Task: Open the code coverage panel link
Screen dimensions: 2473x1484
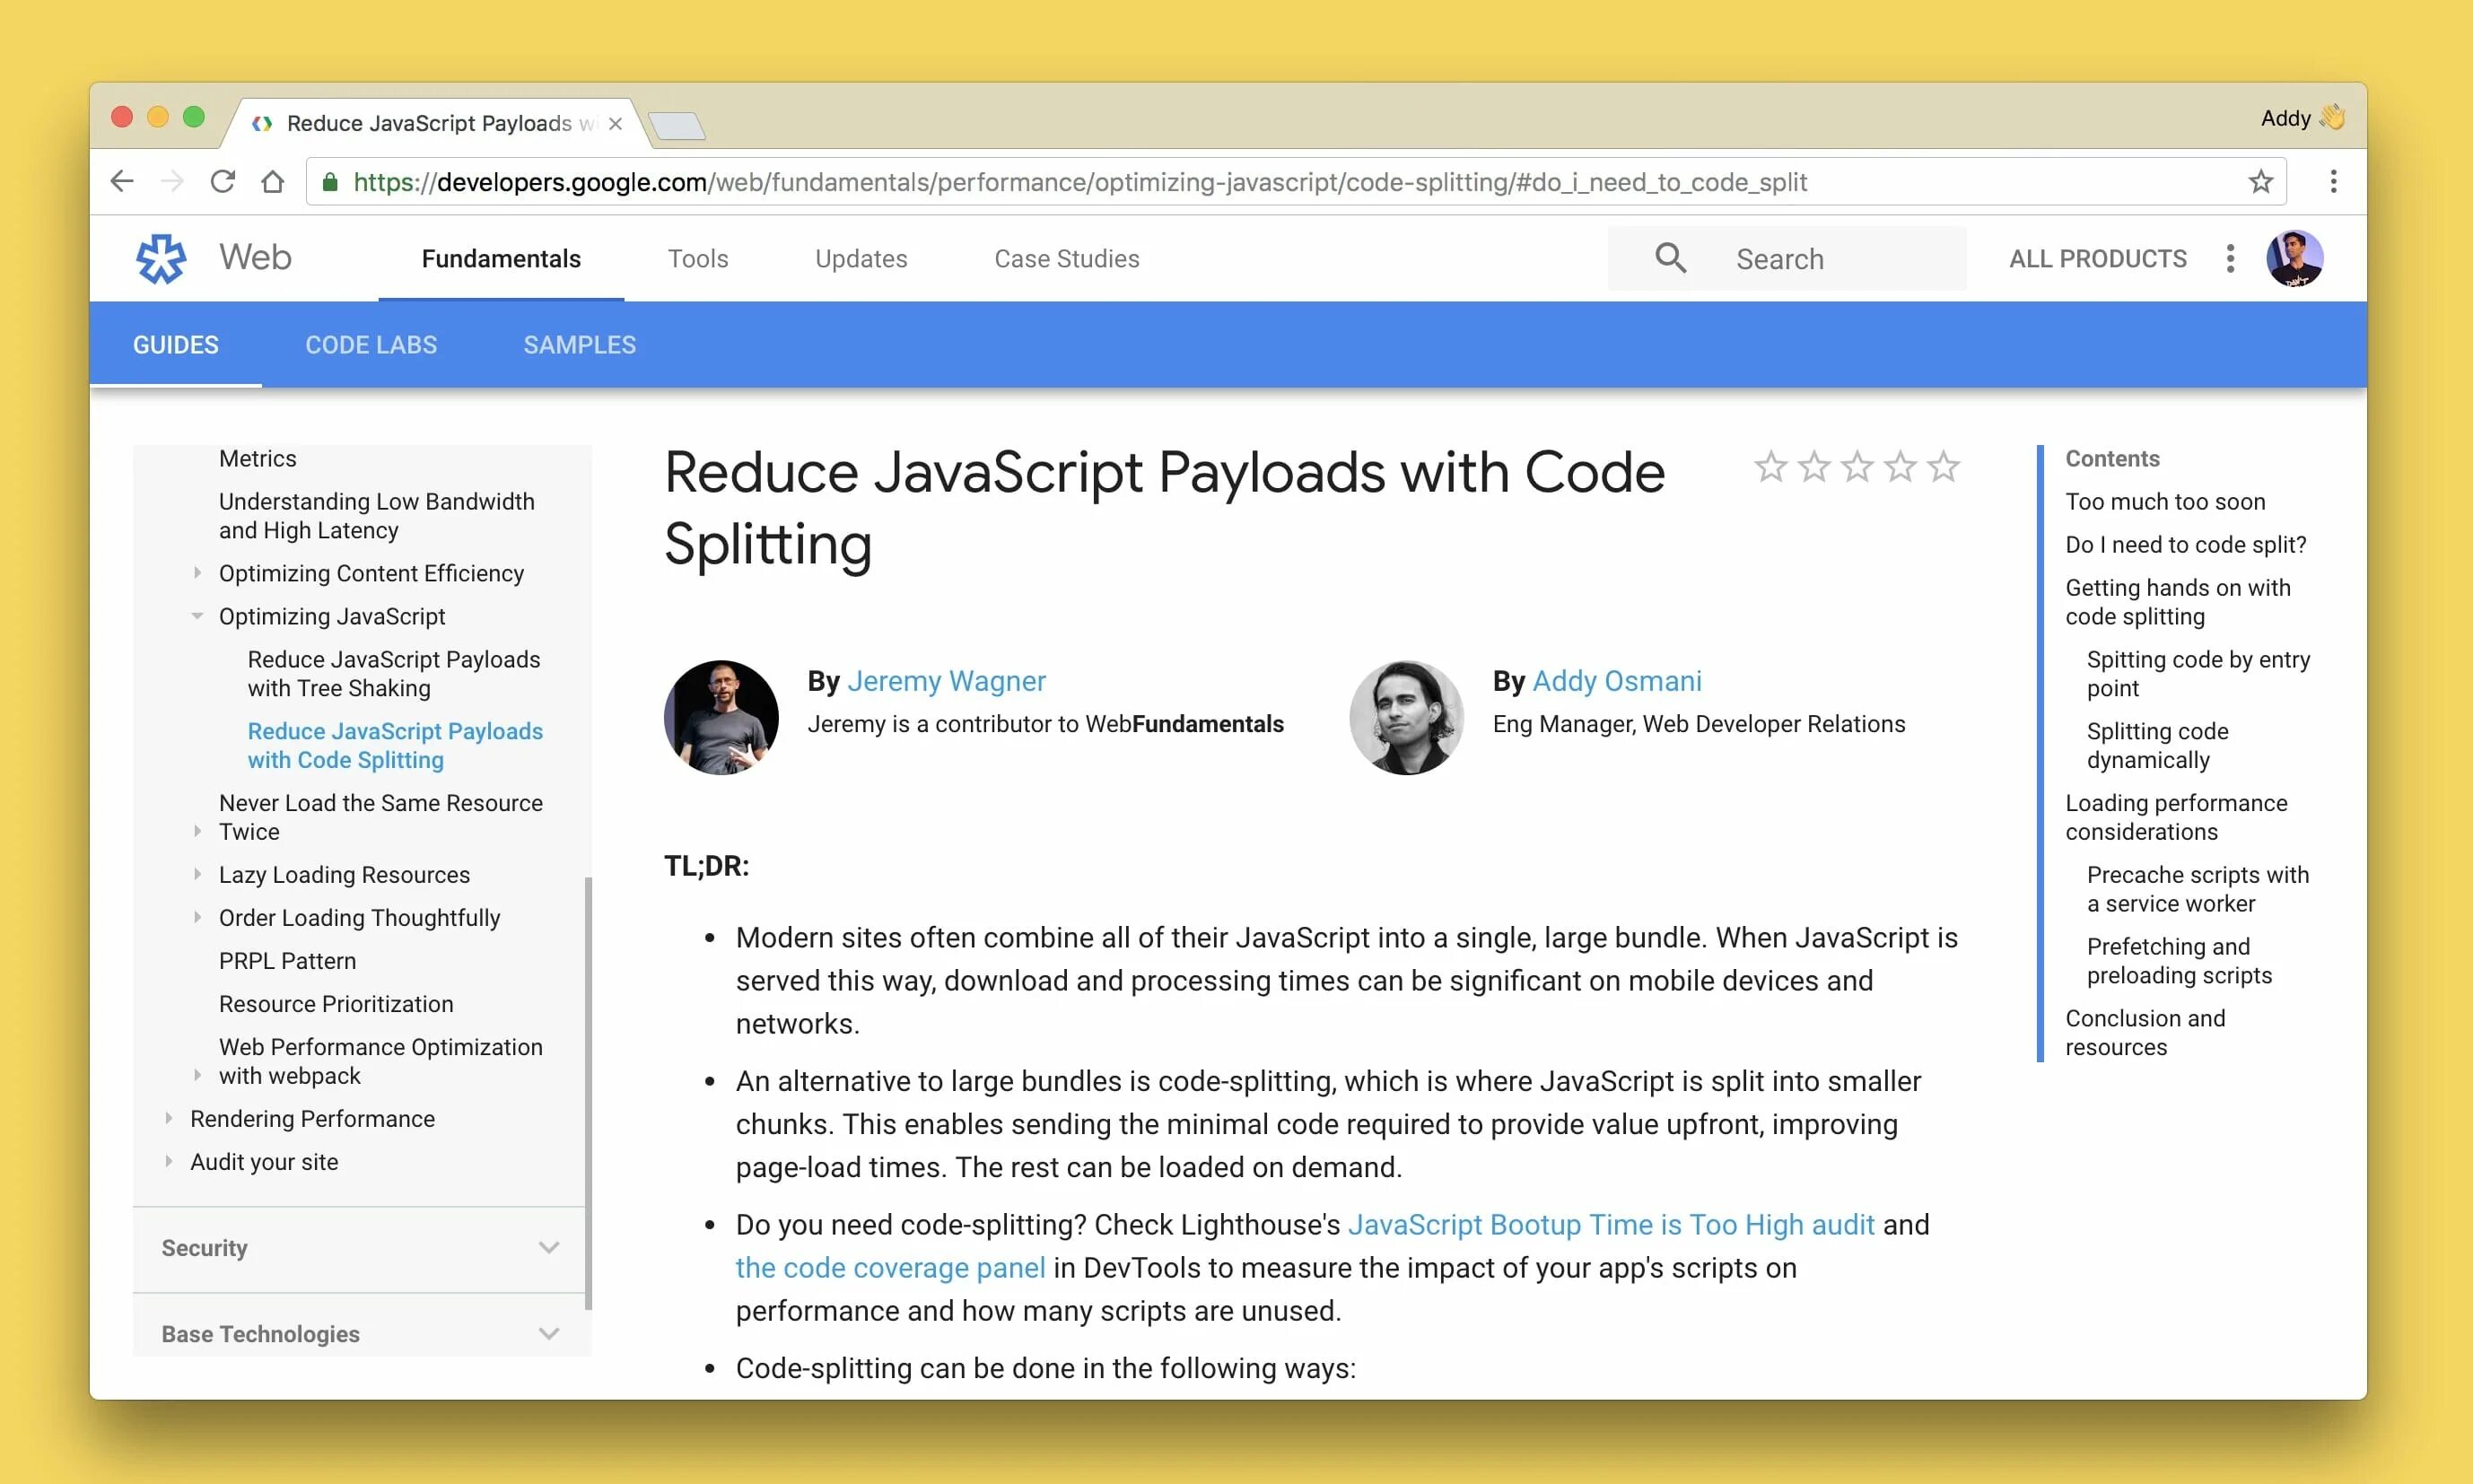Action: (x=890, y=1267)
